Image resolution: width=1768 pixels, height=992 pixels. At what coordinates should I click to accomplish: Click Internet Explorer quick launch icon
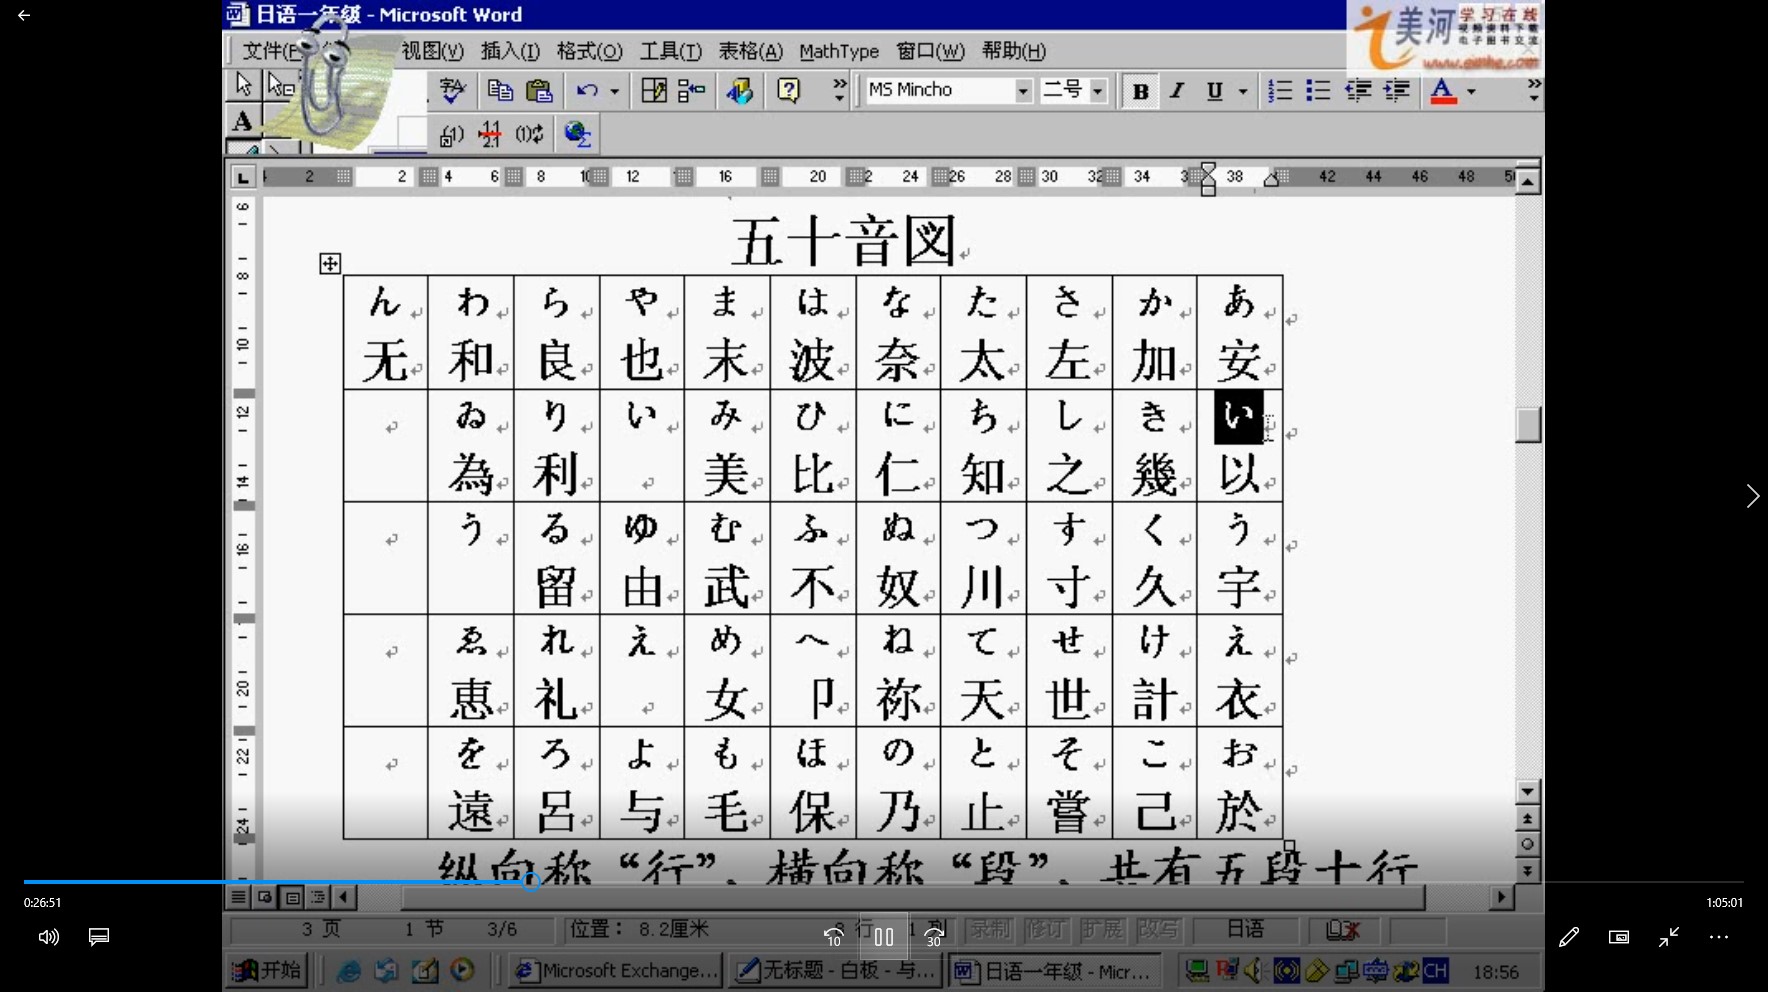(348, 970)
